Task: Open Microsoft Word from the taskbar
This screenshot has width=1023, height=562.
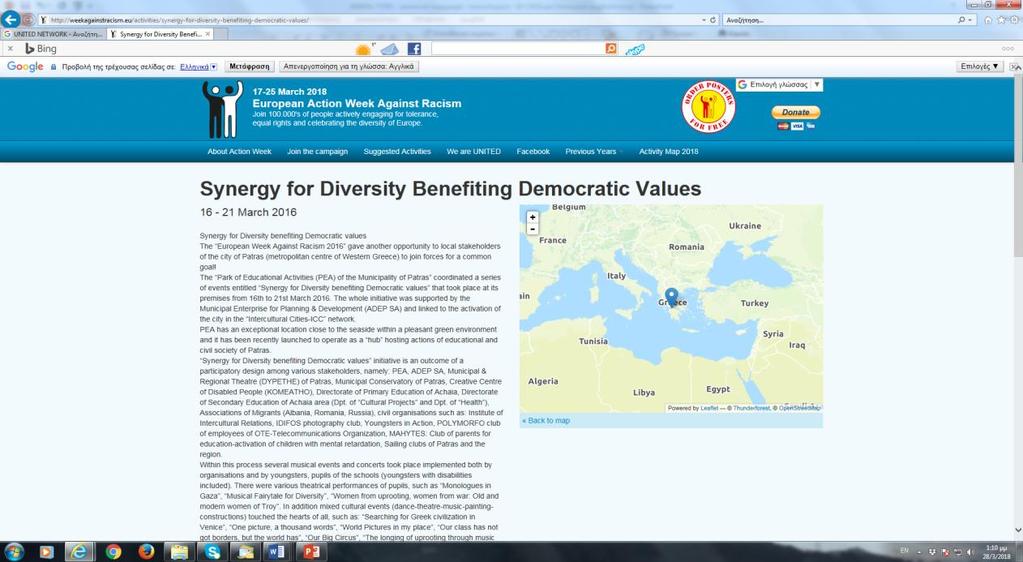Action: coord(276,552)
